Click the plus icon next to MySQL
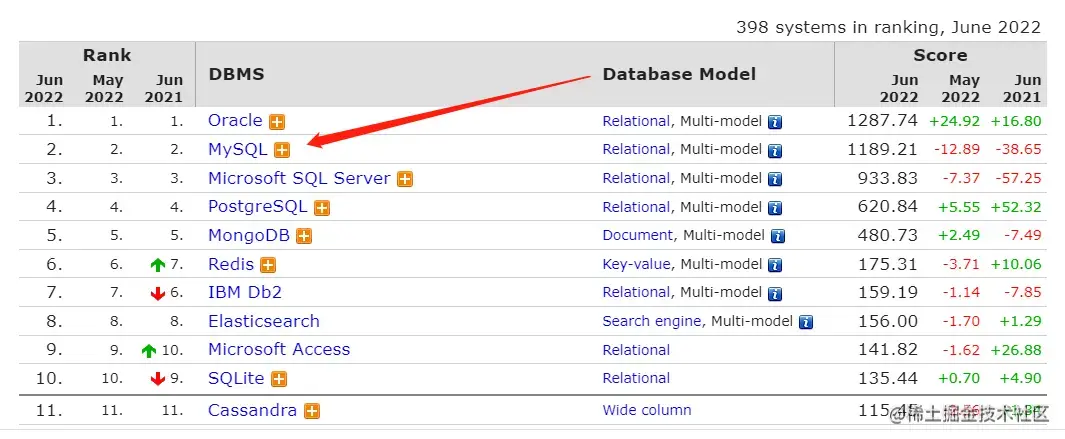The image size is (1065, 439). tap(282, 150)
